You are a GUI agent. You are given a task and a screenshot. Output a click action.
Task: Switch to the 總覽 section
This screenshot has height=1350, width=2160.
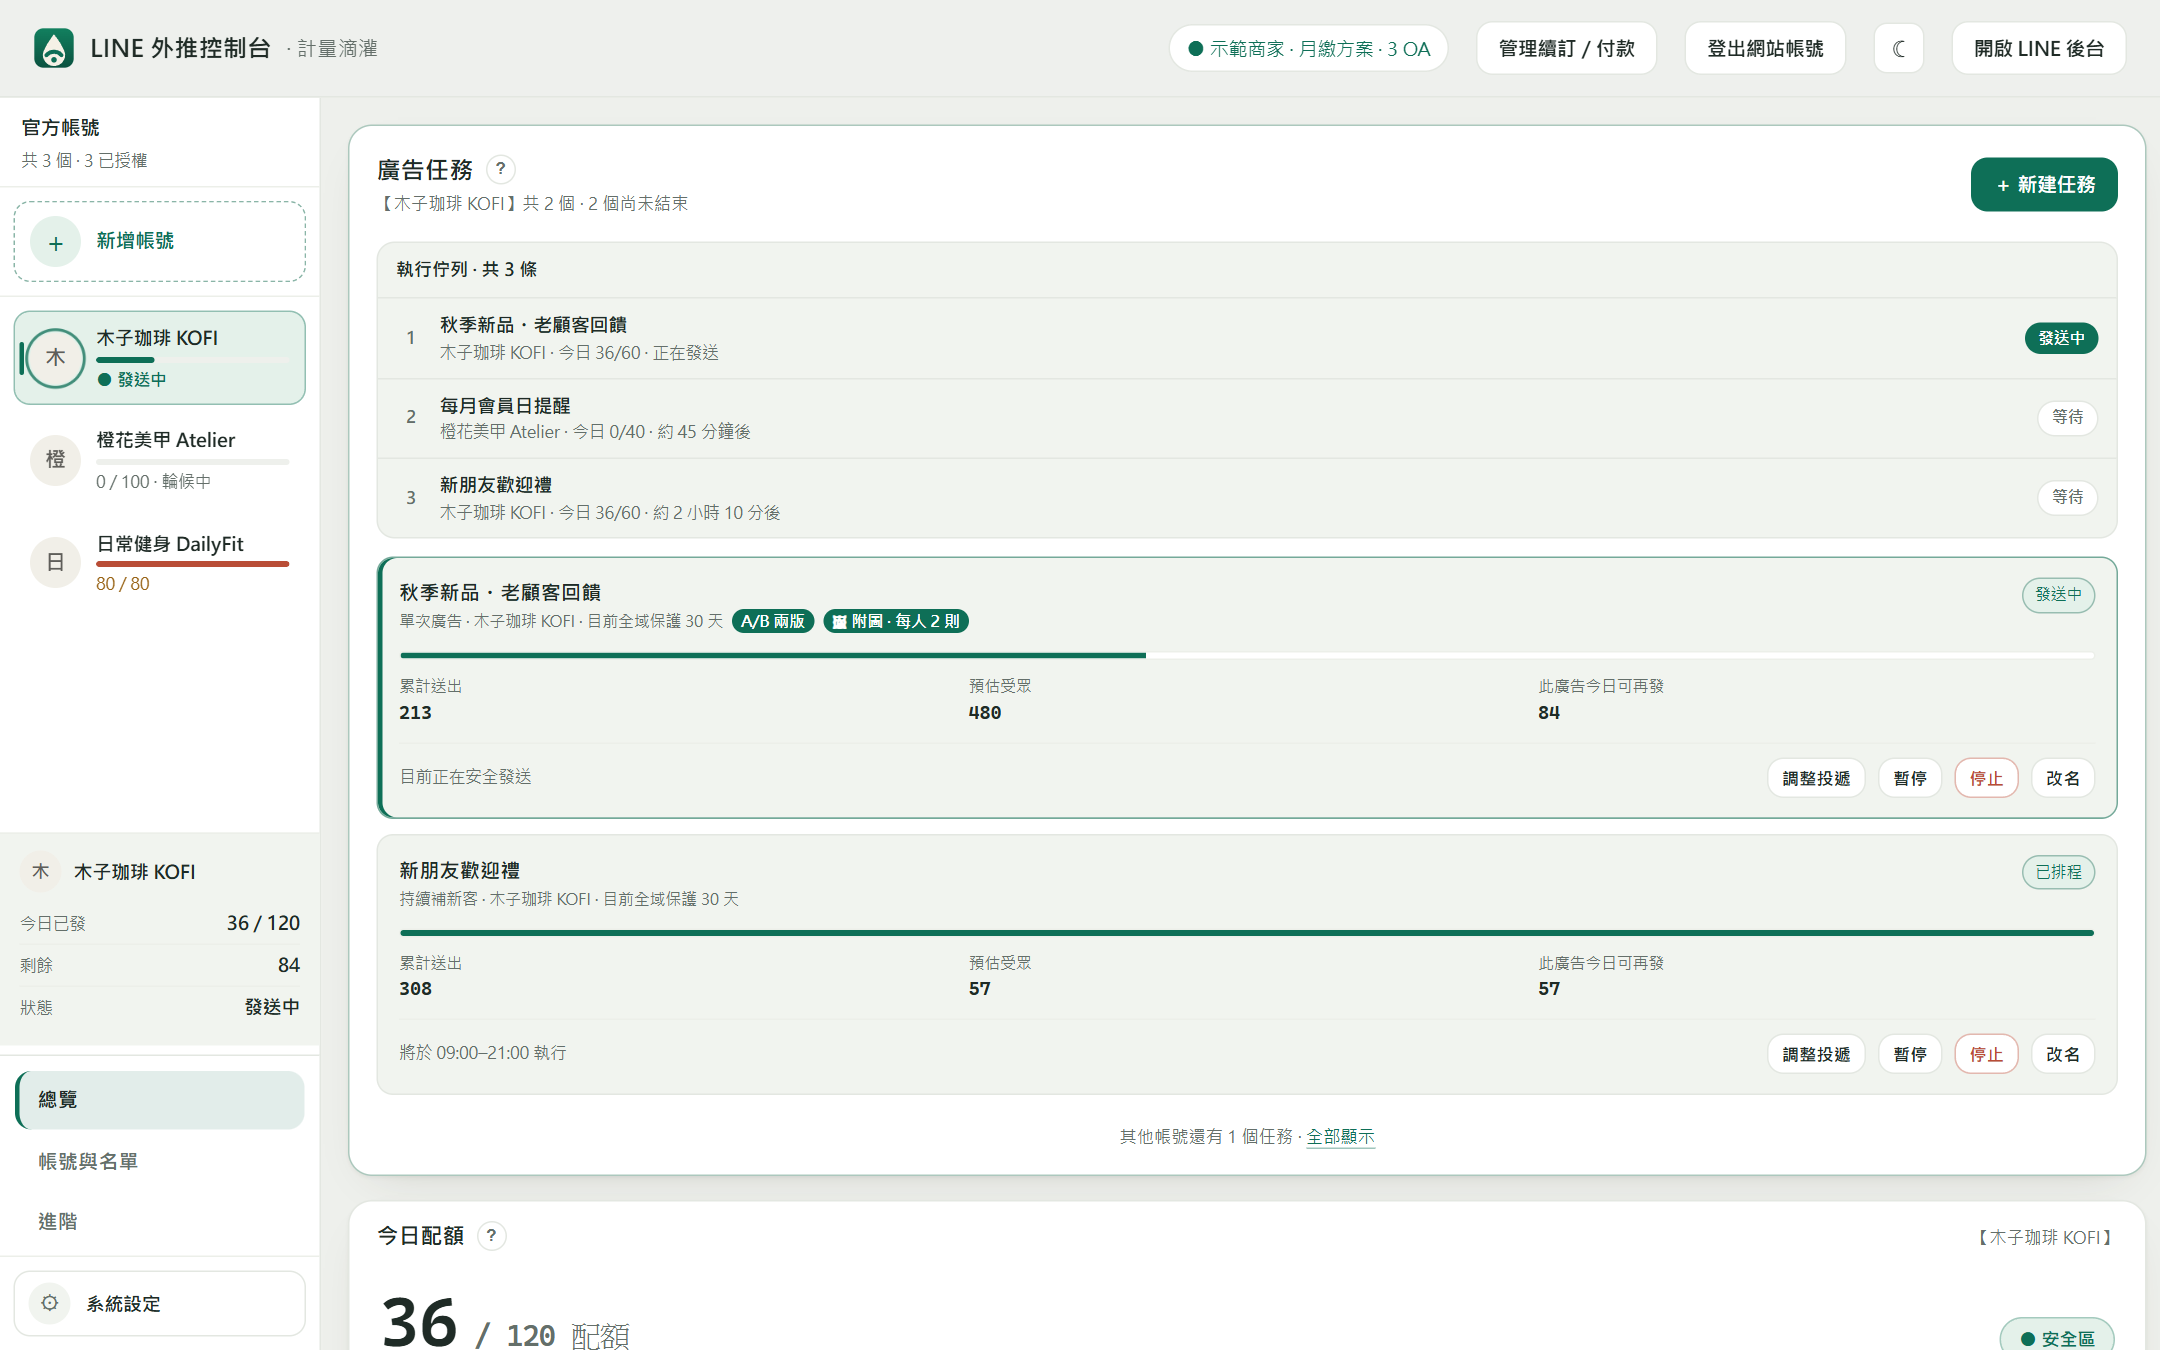160,1100
